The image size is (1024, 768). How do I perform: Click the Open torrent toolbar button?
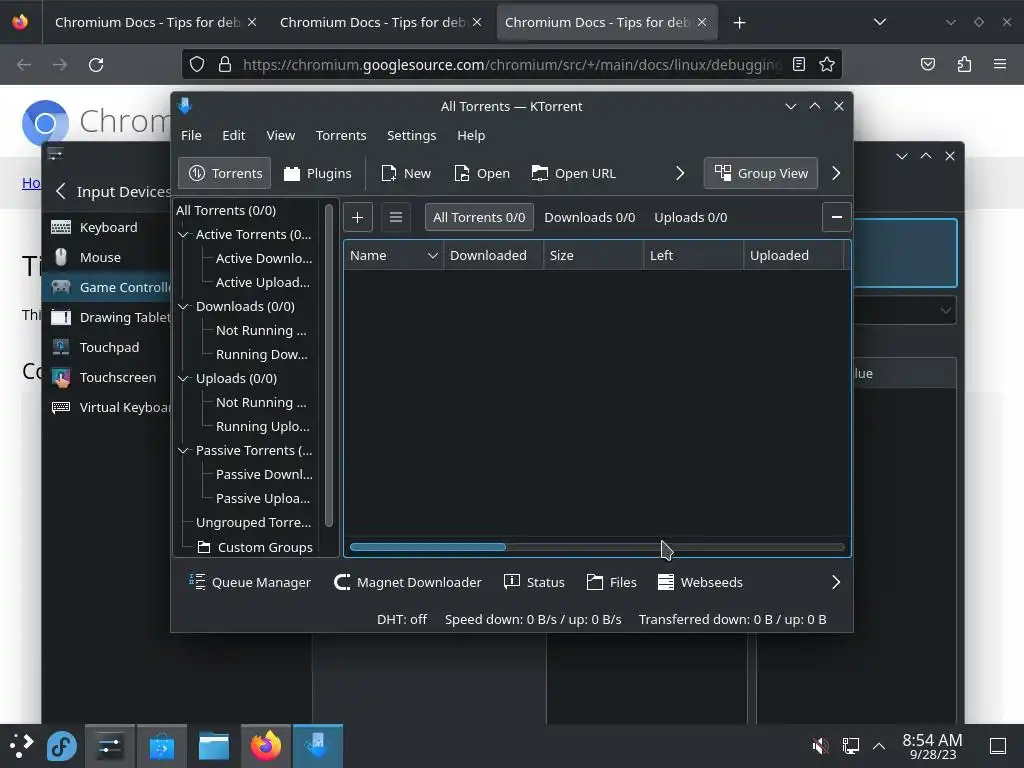[482, 173]
